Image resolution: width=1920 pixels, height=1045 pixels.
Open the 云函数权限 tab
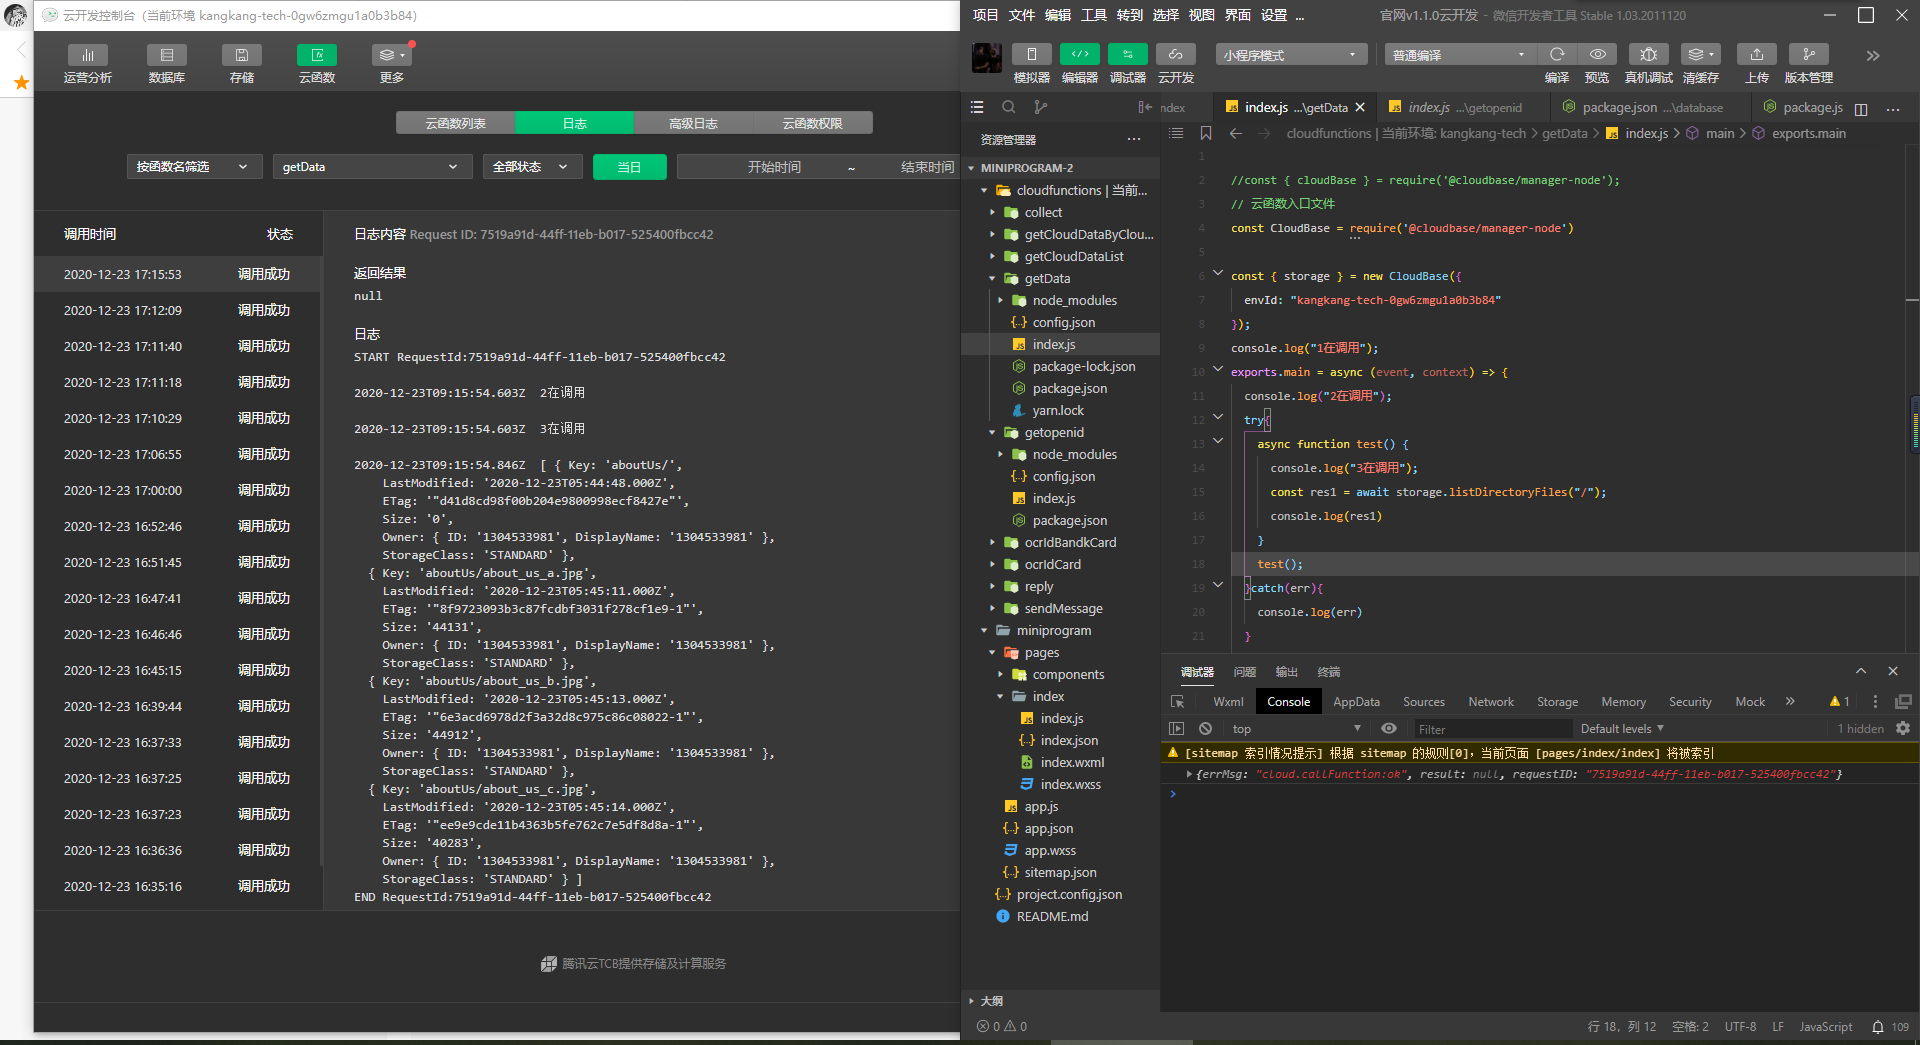tap(812, 123)
